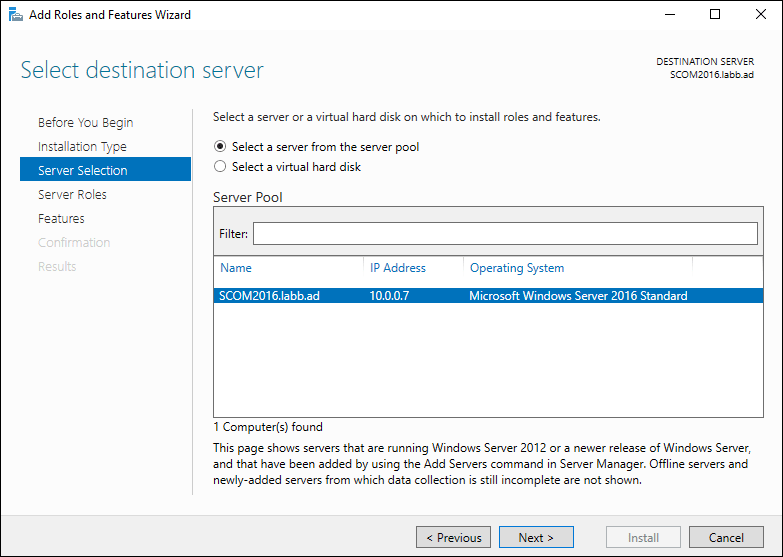This screenshot has height=557, width=783.
Task: Jump to the Features step
Action: tap(61, 218)
